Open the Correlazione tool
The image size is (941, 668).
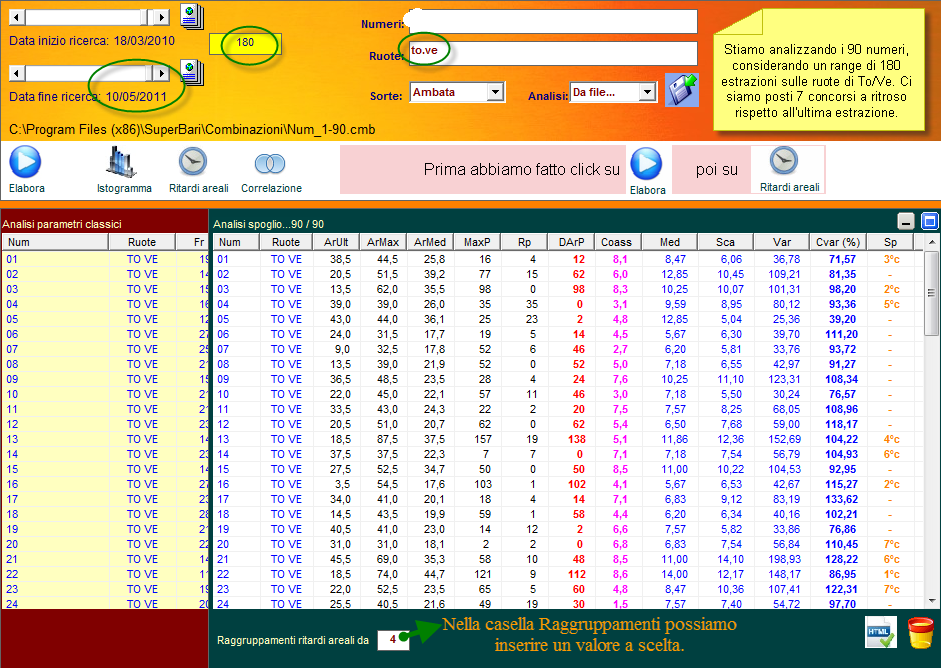[270, 163]
